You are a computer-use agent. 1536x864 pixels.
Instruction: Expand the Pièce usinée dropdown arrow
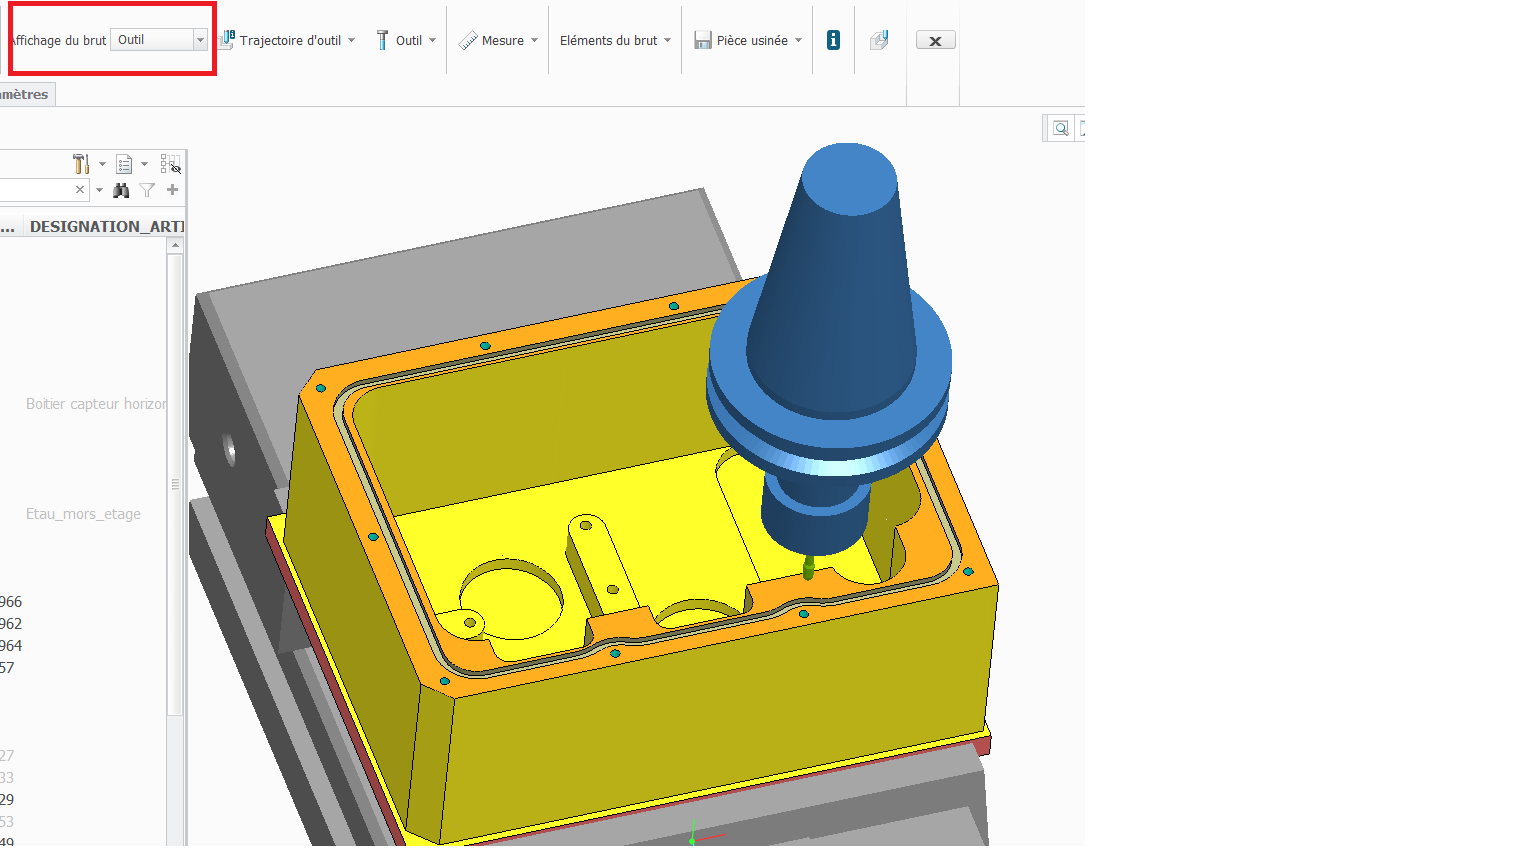[798, 41]
